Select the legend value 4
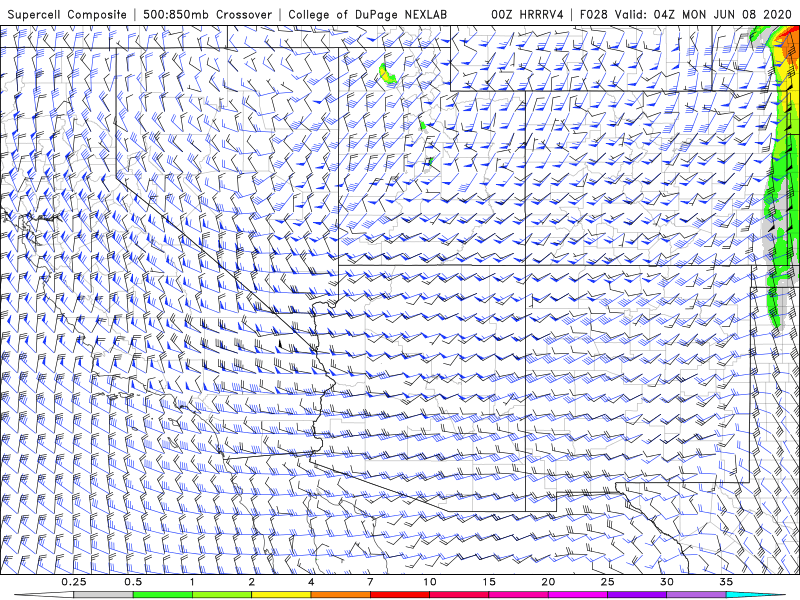The image size is (800, 600). [x=311, y=582]
